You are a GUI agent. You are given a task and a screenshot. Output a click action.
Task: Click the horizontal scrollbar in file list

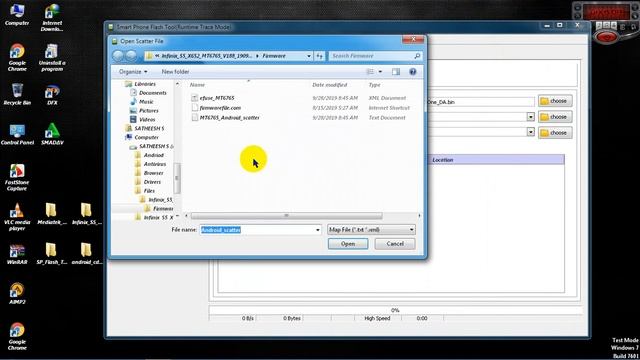click(x=287, y=216)
